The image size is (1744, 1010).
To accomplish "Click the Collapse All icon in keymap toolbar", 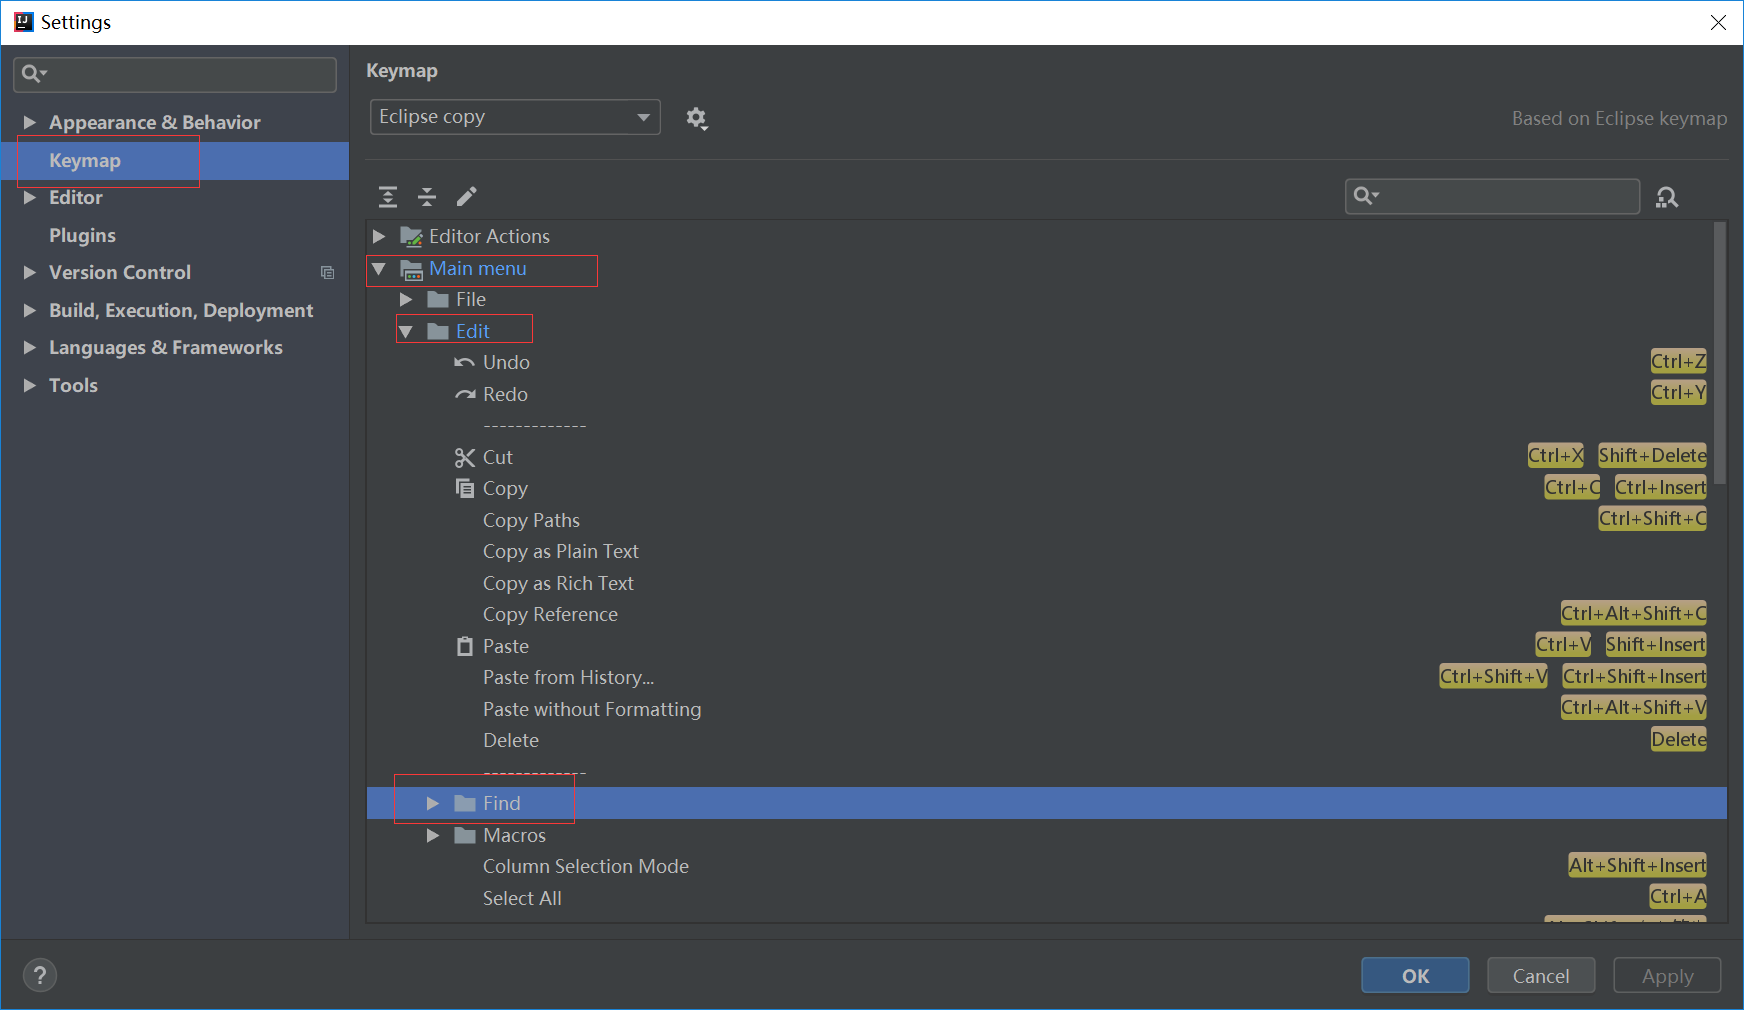I will pyautogui.click(x=427, y=196).
